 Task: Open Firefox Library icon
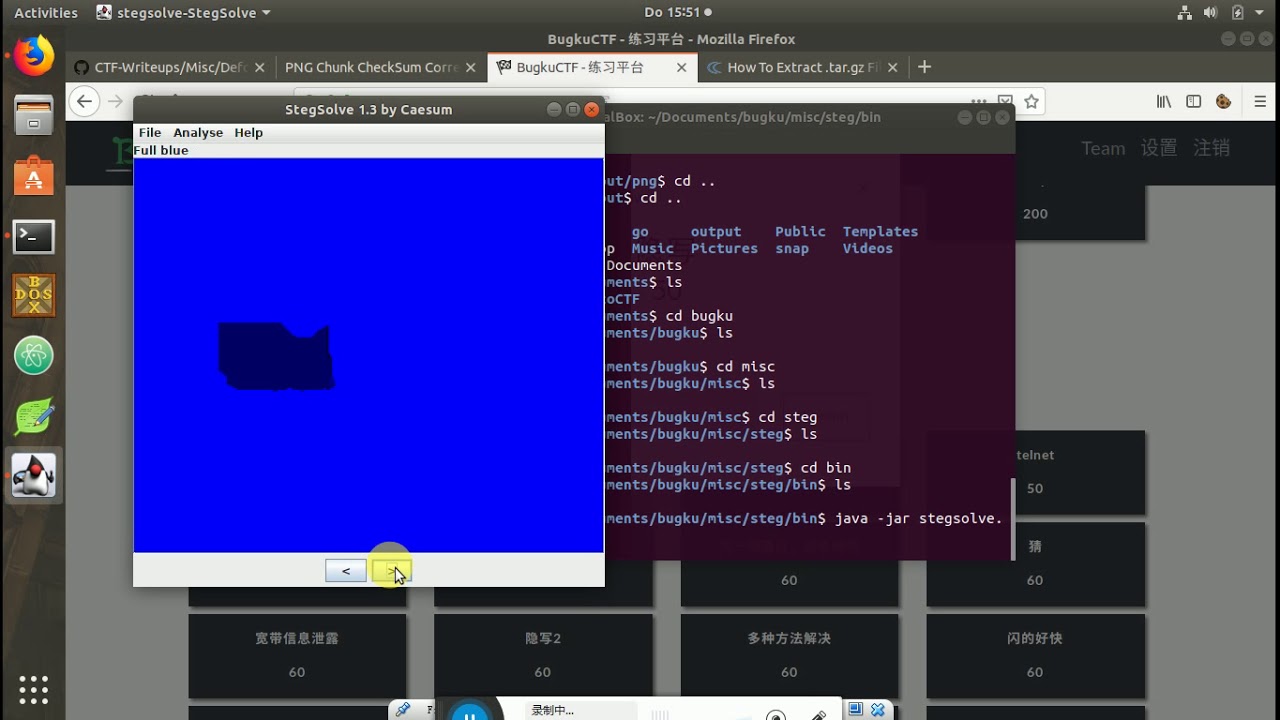[1164, 101]
